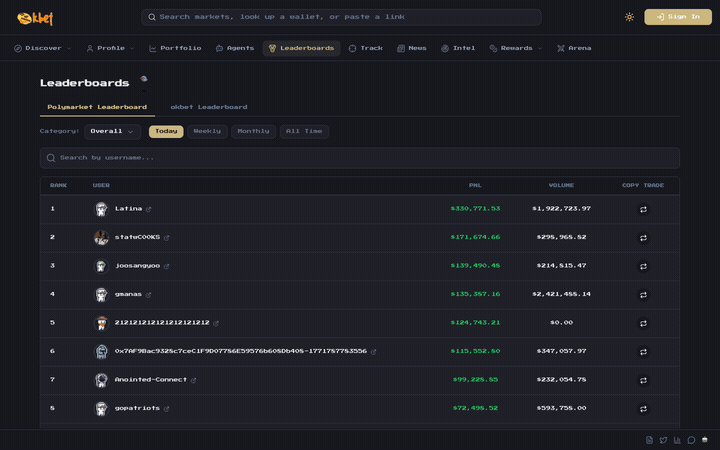720x450 pixels.
Task: Open the Portfolio nav item
Action: click(x=175, y=48)
